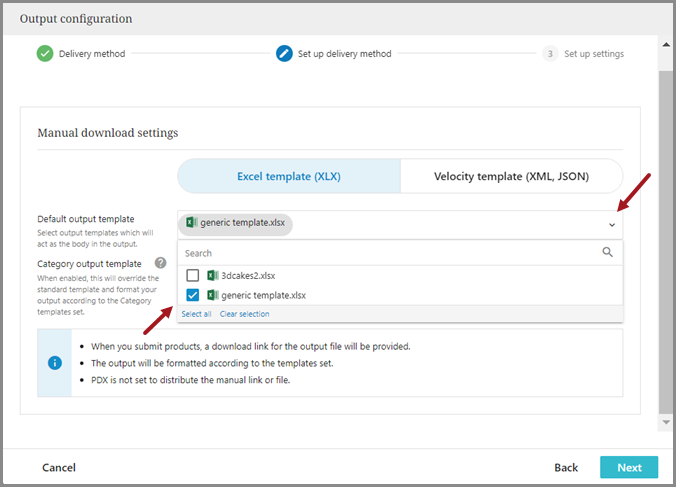The width and height of the screenshot is (676, 487).
Task: Click in the template Search field
Action: (x=390, y=253)
